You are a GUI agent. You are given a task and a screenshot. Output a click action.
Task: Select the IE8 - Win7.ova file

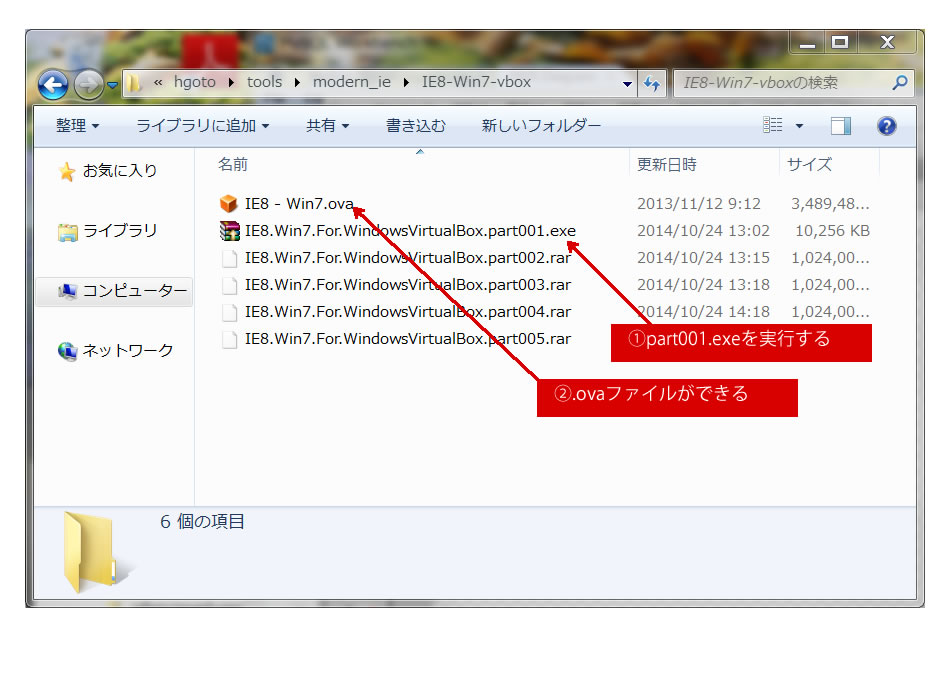click(x=299, y=204)
